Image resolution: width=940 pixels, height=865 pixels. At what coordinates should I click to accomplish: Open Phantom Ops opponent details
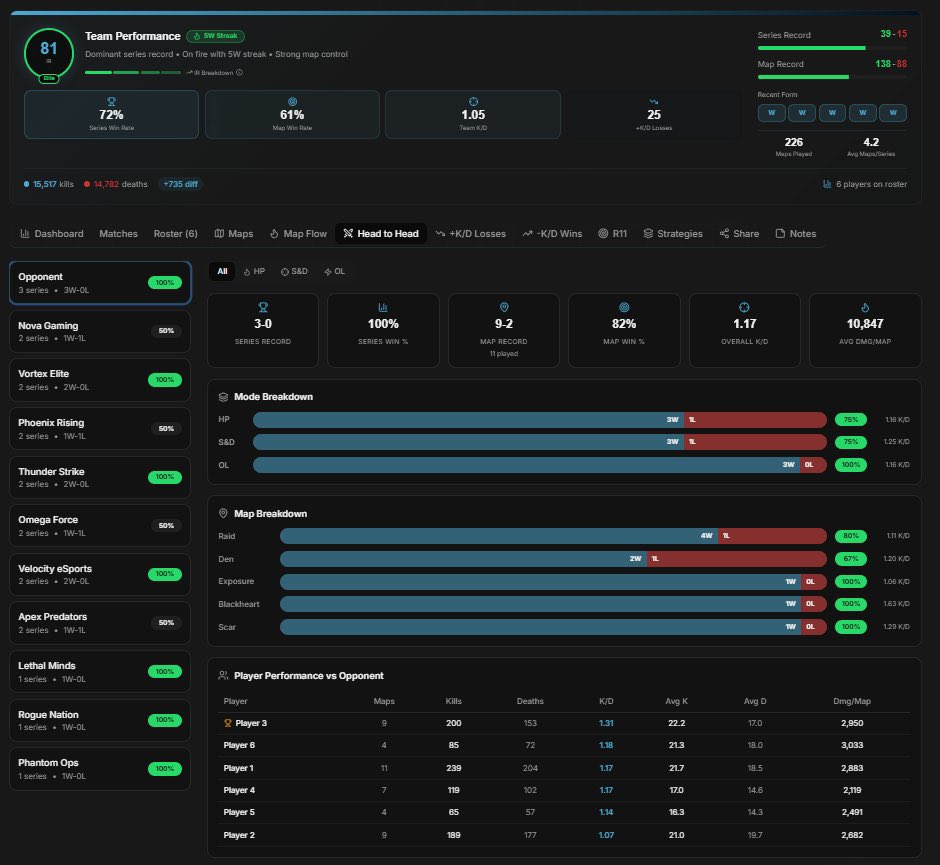tap(100, 768)
